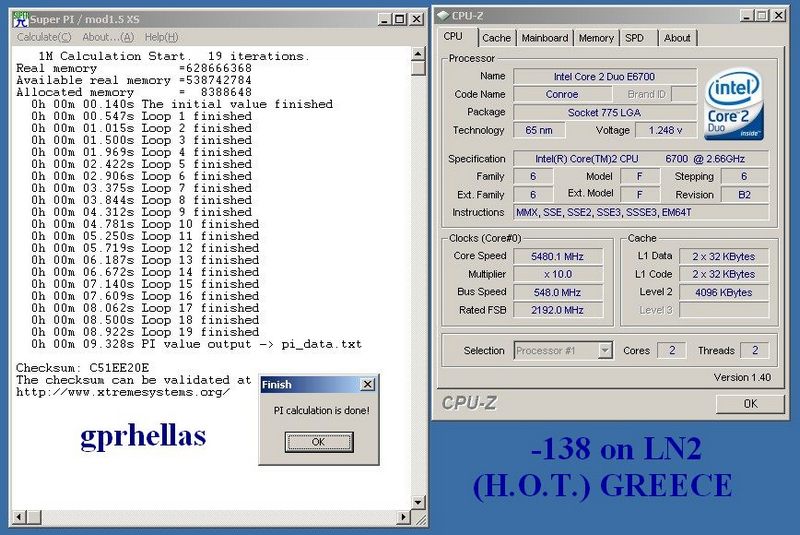Image resolution: width=800 pixels, height=535 pixels.
Task: Maximize the Super PI window
Action: tap(401, 19)
